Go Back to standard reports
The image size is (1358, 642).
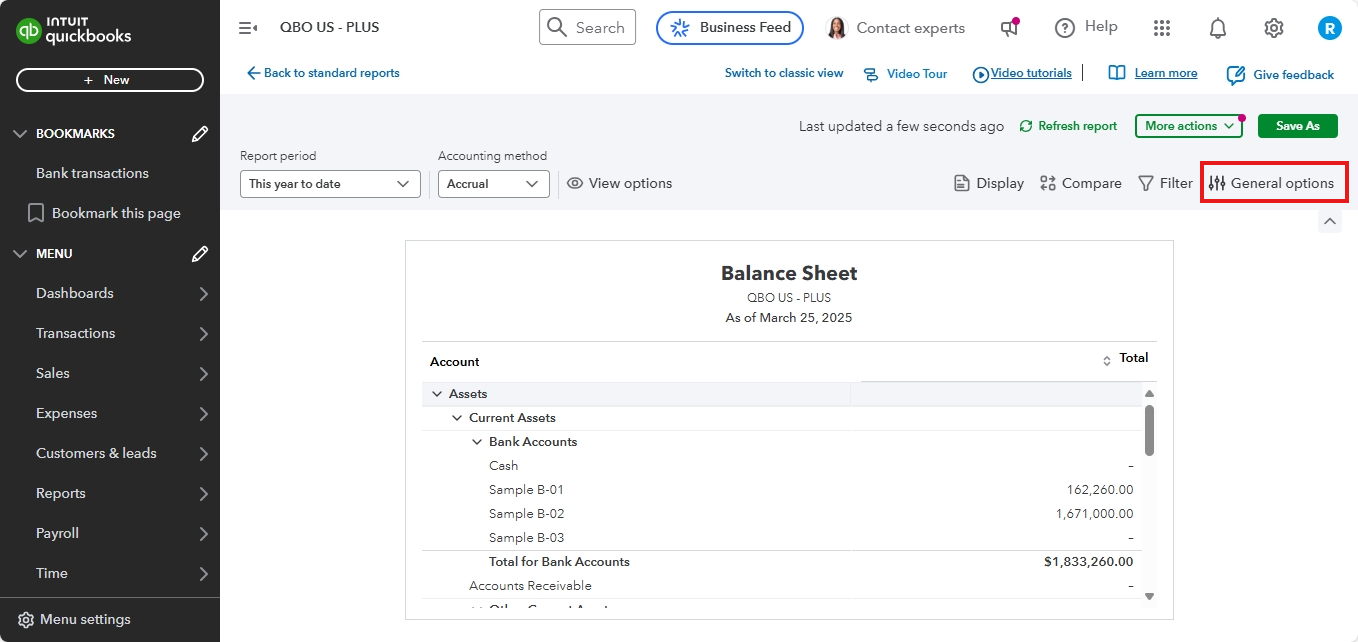(323, 73)
